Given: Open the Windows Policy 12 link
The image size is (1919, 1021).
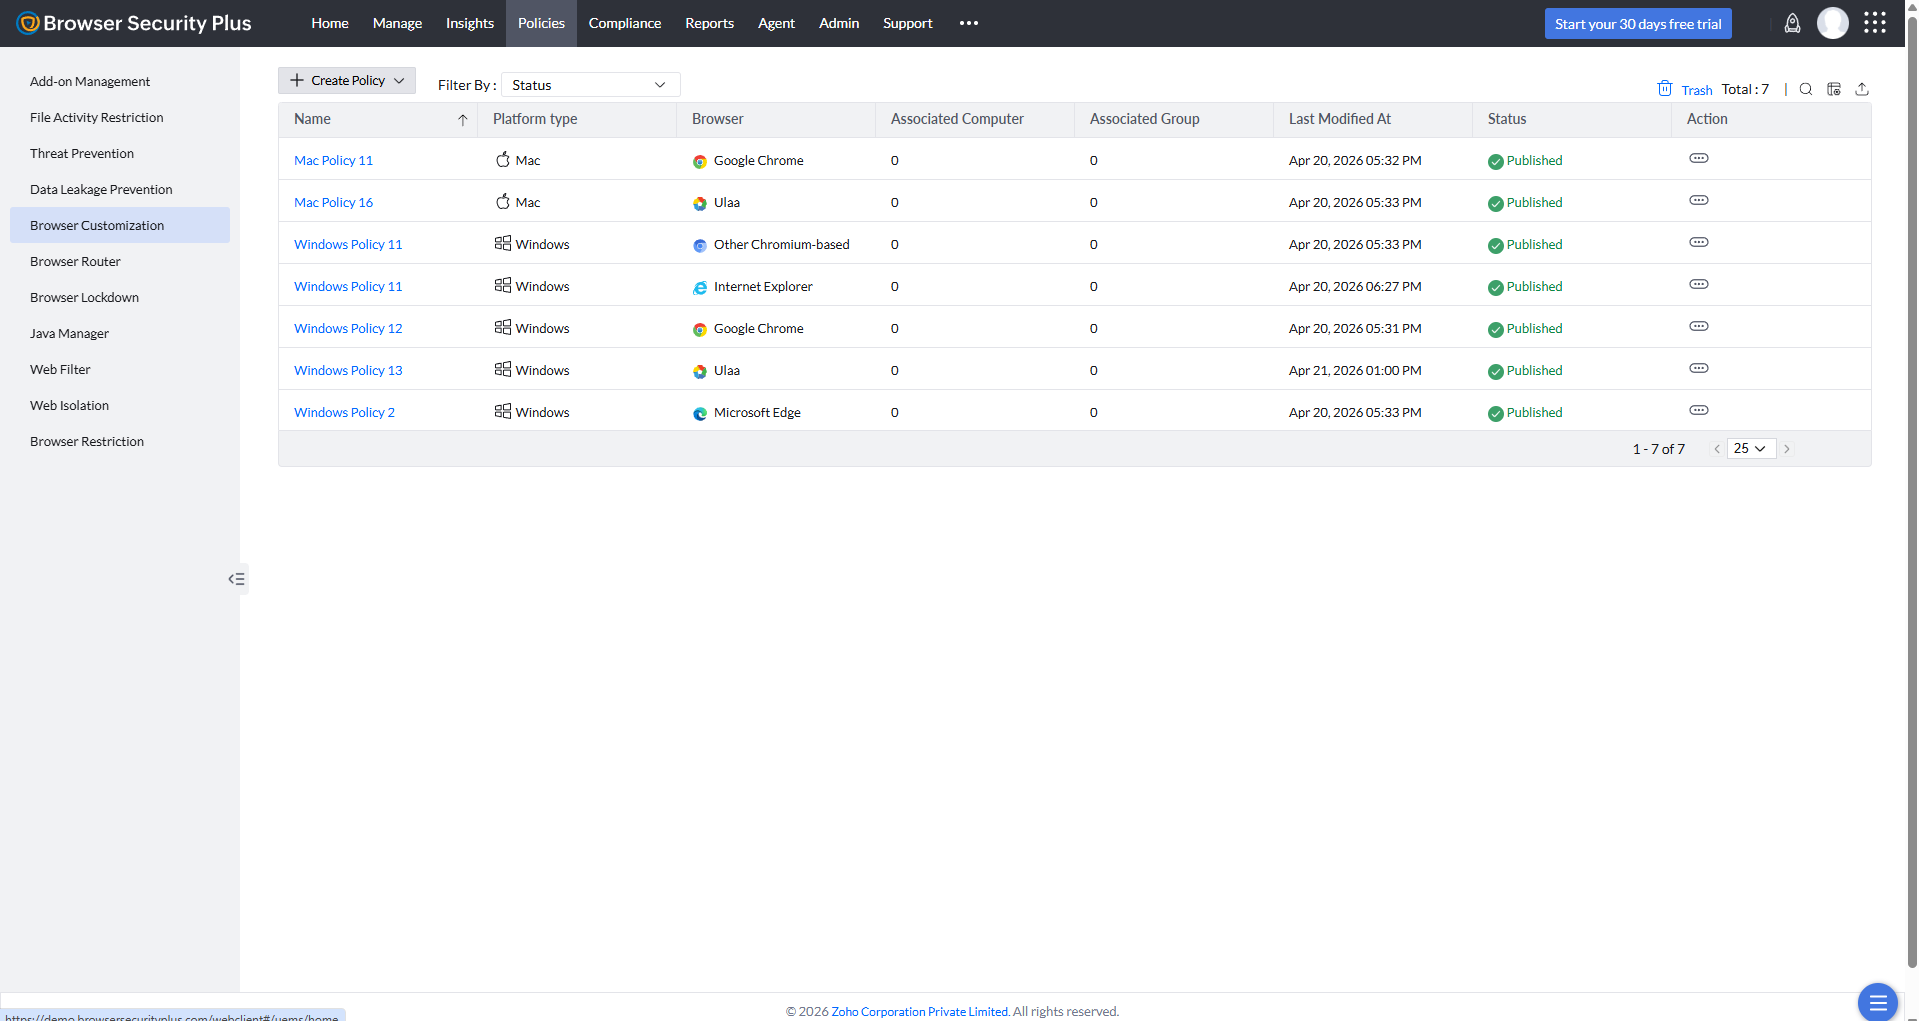Looking at the screenshot, I should [x=348, y=328].
